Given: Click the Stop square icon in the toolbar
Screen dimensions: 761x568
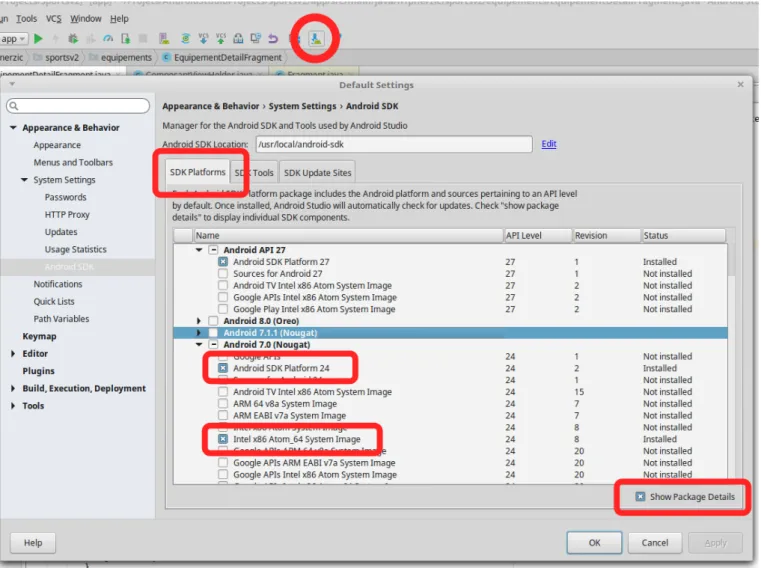Looking at the screenshot, I should (143, 38).
